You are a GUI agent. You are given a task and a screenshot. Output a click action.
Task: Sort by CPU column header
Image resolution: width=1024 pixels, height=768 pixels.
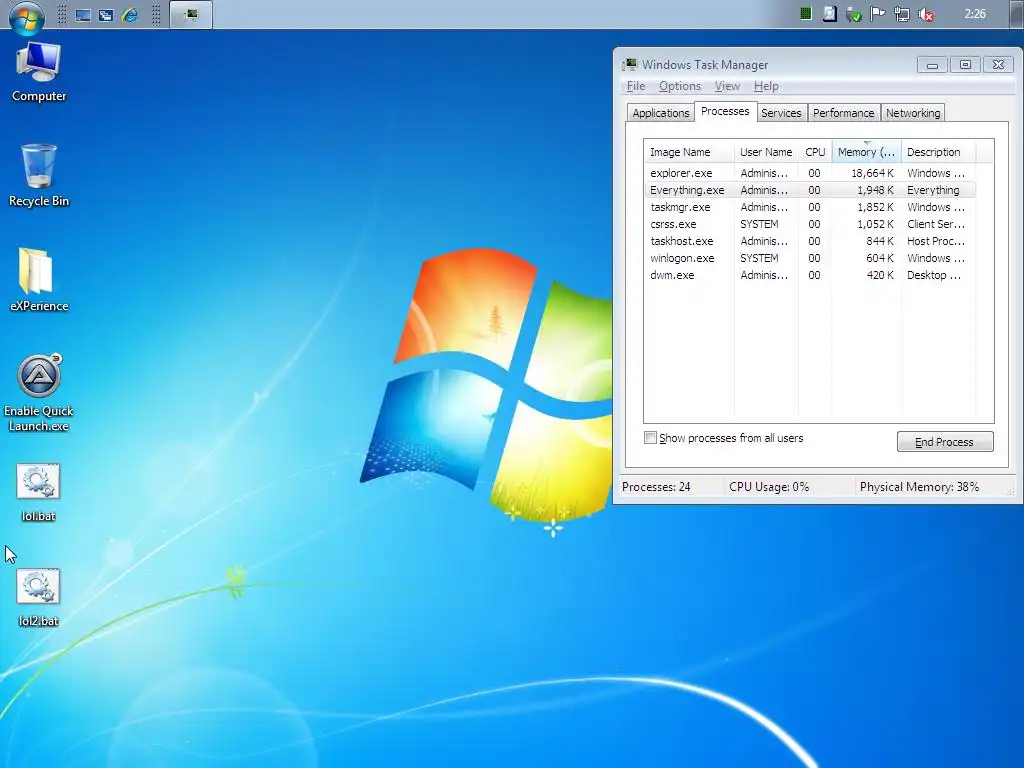[814, 152]
